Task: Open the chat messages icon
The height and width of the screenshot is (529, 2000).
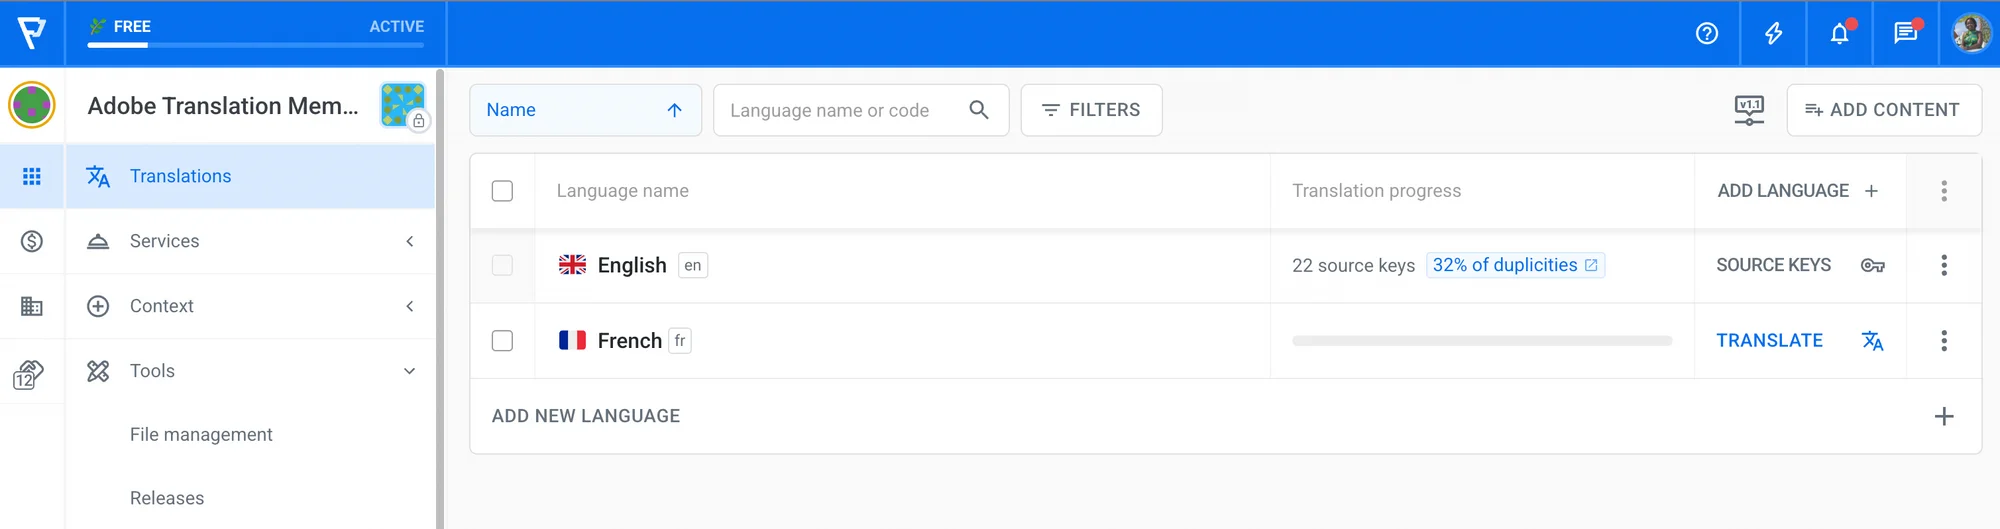Action: click(1905, 33)
